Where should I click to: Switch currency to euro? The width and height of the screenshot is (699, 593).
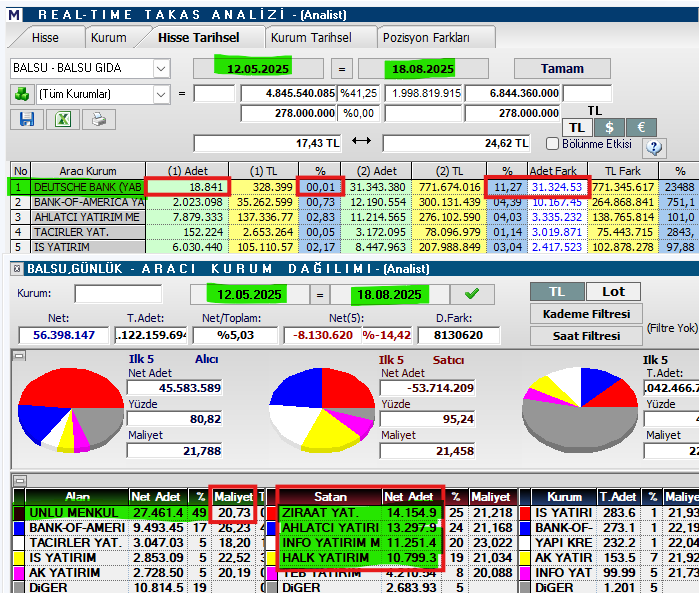pos(641,128)
